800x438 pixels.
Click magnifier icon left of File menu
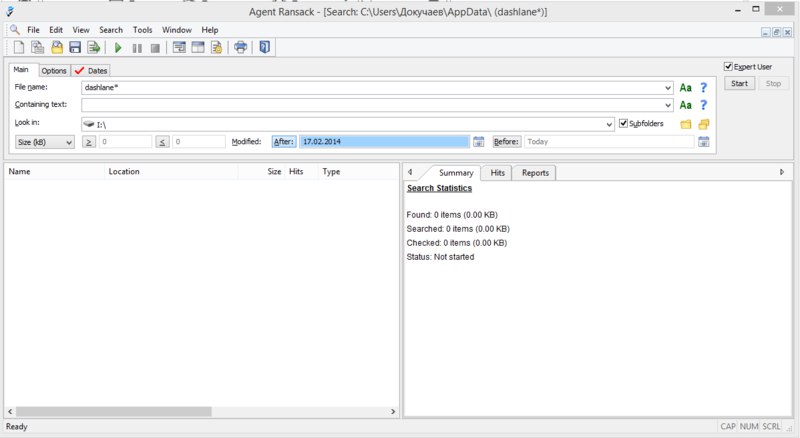pos(15,30)
